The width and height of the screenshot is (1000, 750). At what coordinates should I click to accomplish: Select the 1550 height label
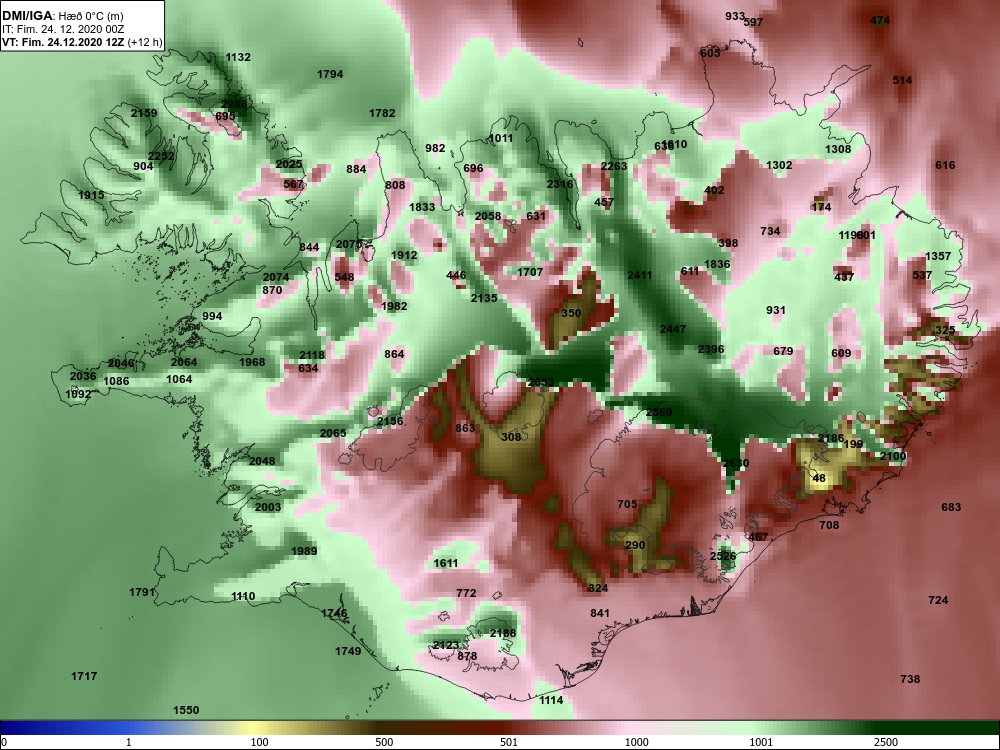point(186,710)
